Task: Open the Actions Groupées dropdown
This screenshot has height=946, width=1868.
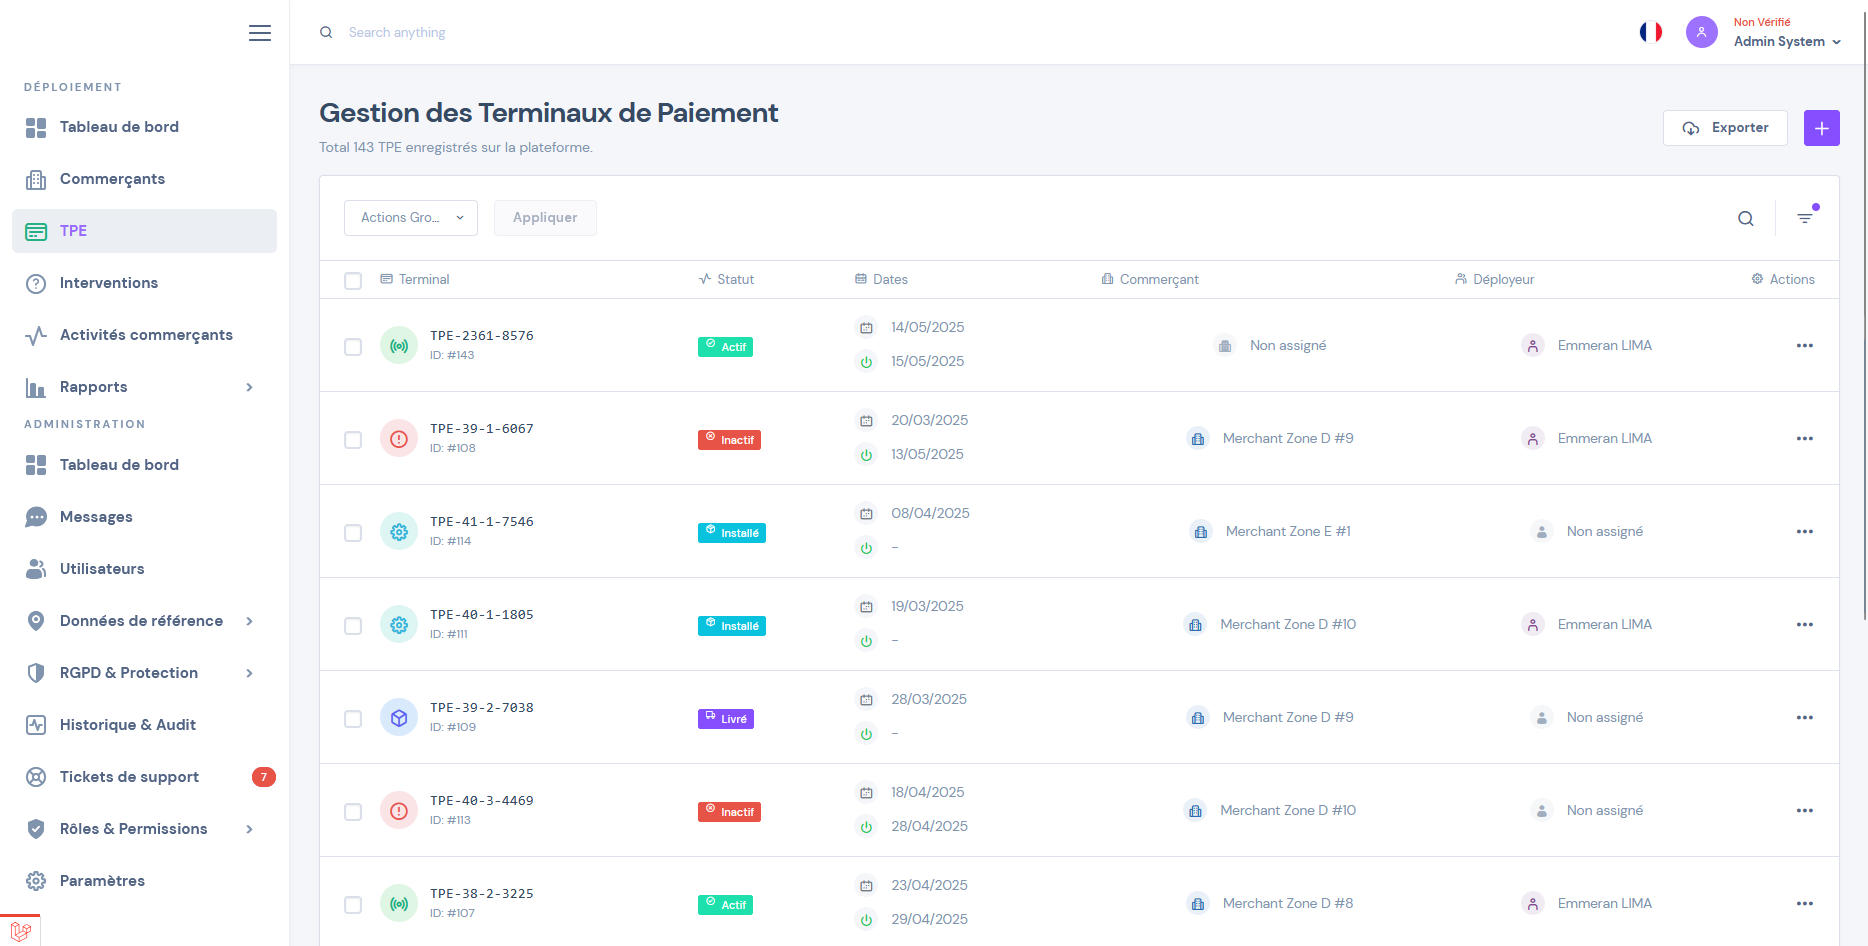Action: tap(410, 218)
